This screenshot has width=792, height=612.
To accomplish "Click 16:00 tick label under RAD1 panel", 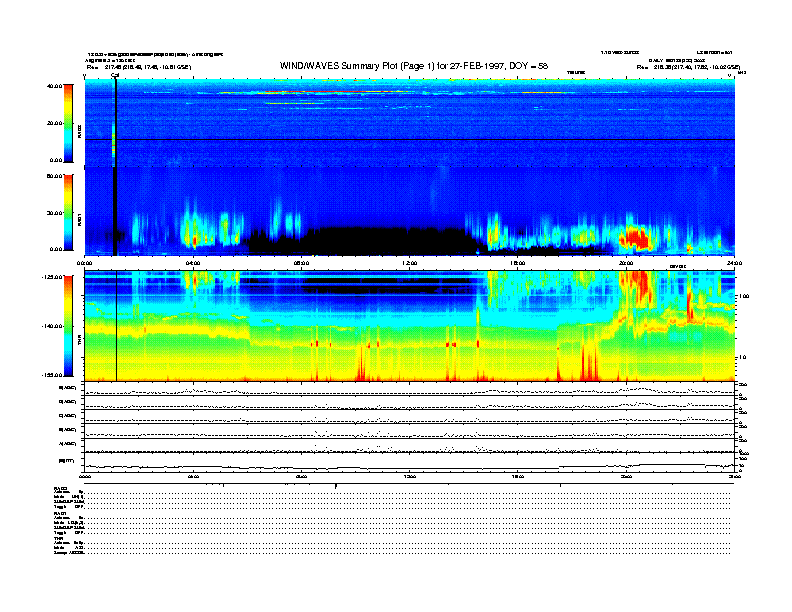I will (518, 263).
